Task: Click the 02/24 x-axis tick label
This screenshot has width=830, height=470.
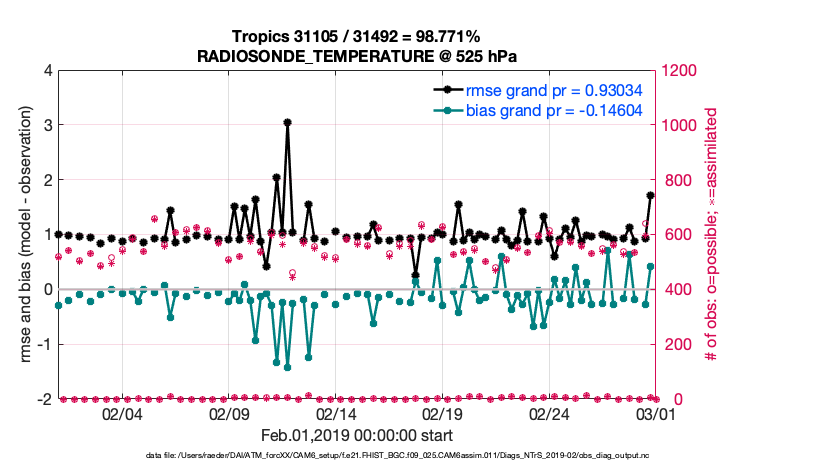Action: (549, 414)
